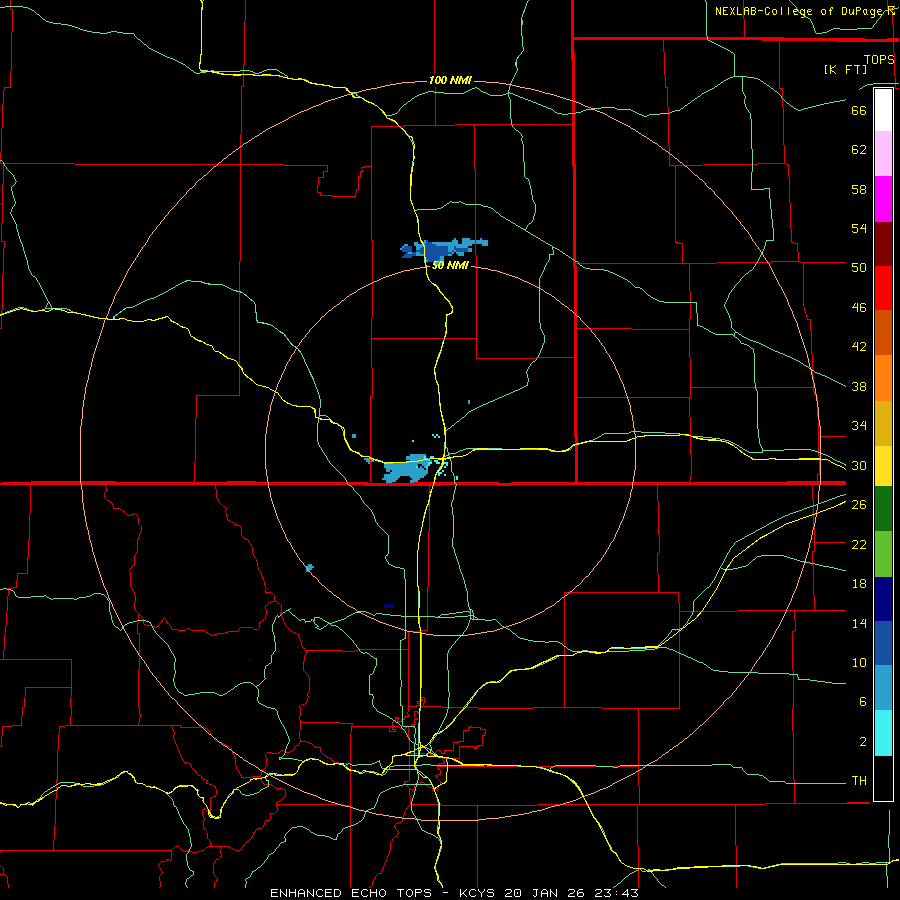Click the legend value "38"

(859, 386)
